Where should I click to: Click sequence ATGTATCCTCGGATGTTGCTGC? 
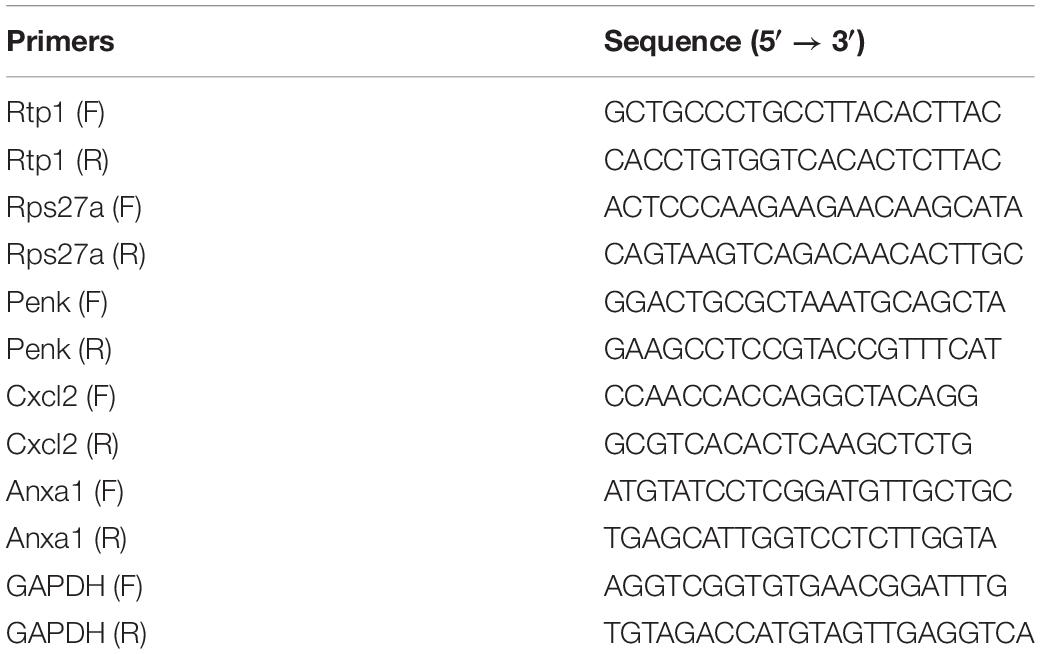tap(808, 491)
